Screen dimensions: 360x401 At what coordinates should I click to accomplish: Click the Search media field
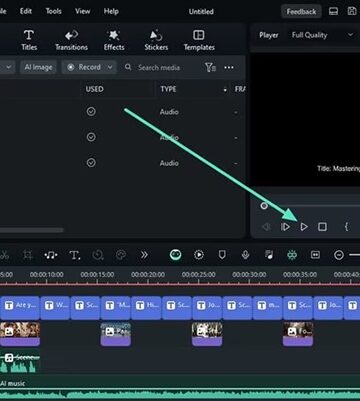(x=159, y=68)
